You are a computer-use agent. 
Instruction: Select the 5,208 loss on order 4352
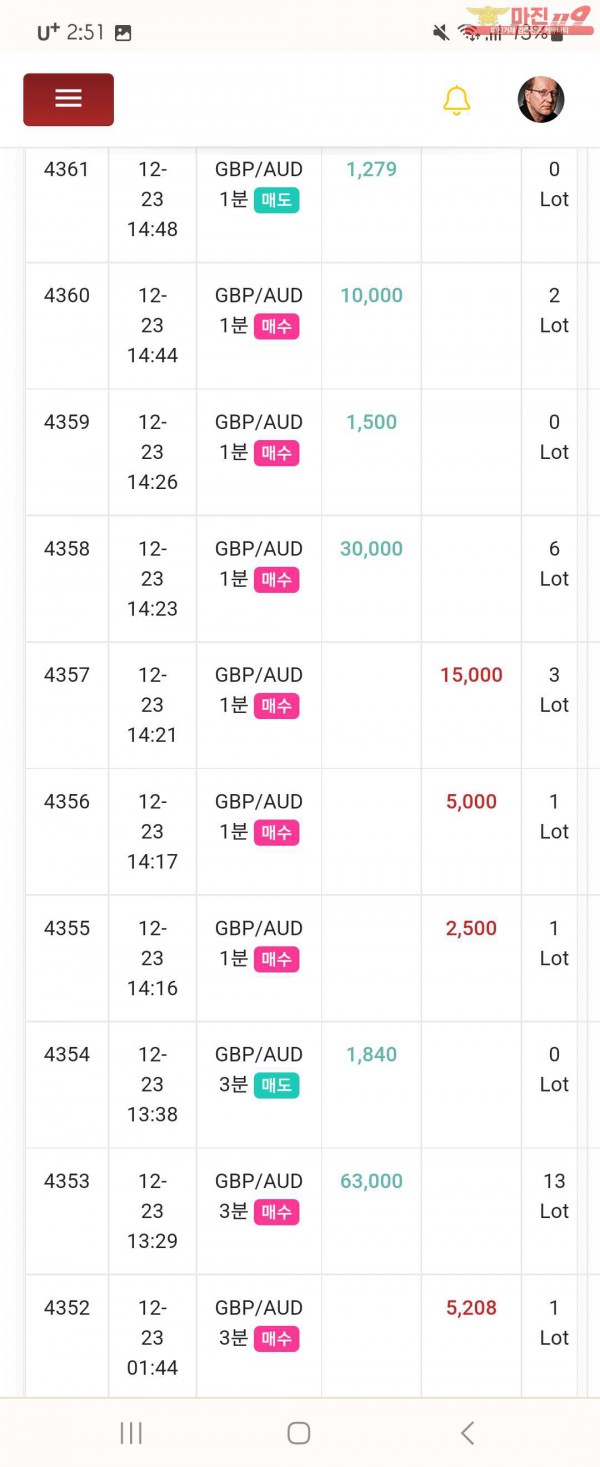coord(471,1308)
